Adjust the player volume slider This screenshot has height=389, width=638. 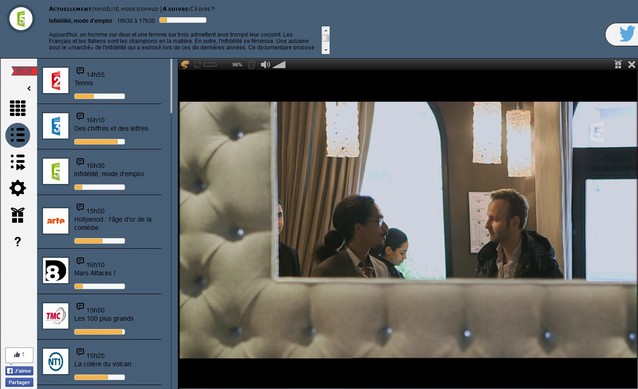(279, 65)
